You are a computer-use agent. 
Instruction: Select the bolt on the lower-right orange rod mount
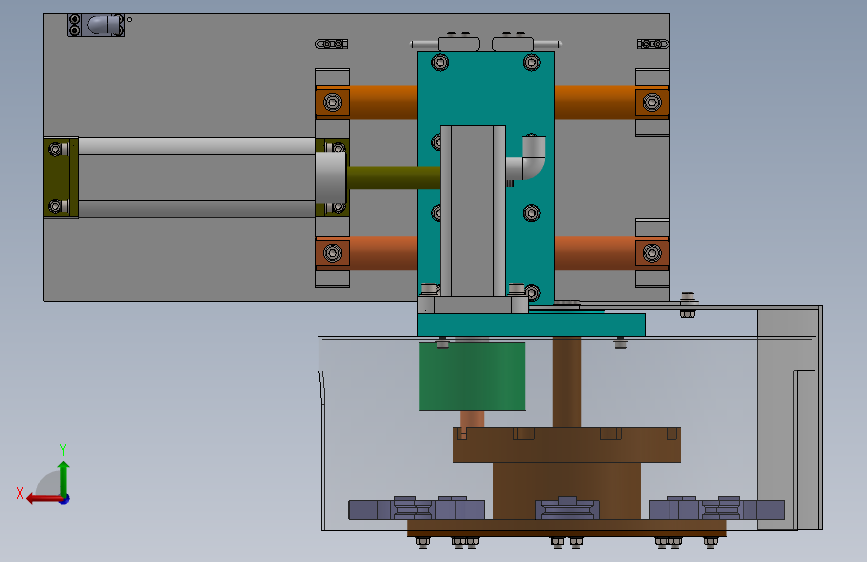coord(652,253)
